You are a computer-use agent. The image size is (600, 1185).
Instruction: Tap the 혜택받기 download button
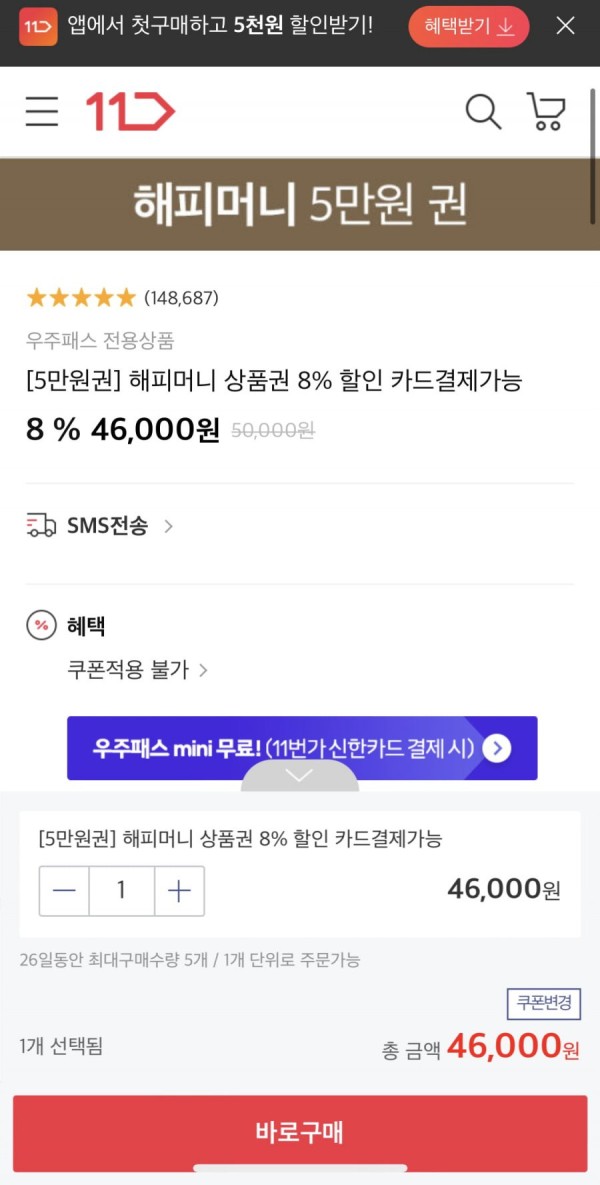tap(469, 27)
